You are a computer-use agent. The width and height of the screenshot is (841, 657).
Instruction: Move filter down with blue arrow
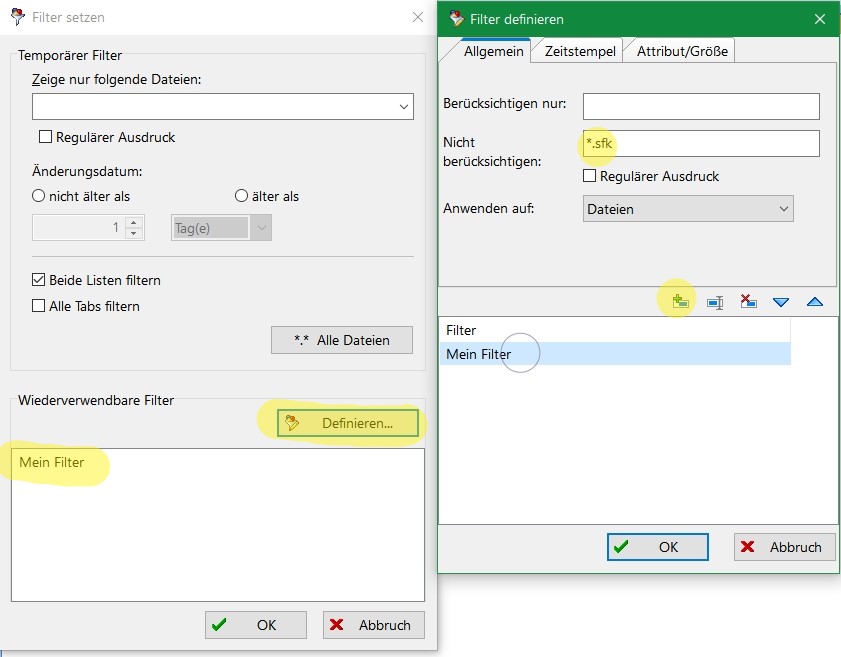[781, 302]
